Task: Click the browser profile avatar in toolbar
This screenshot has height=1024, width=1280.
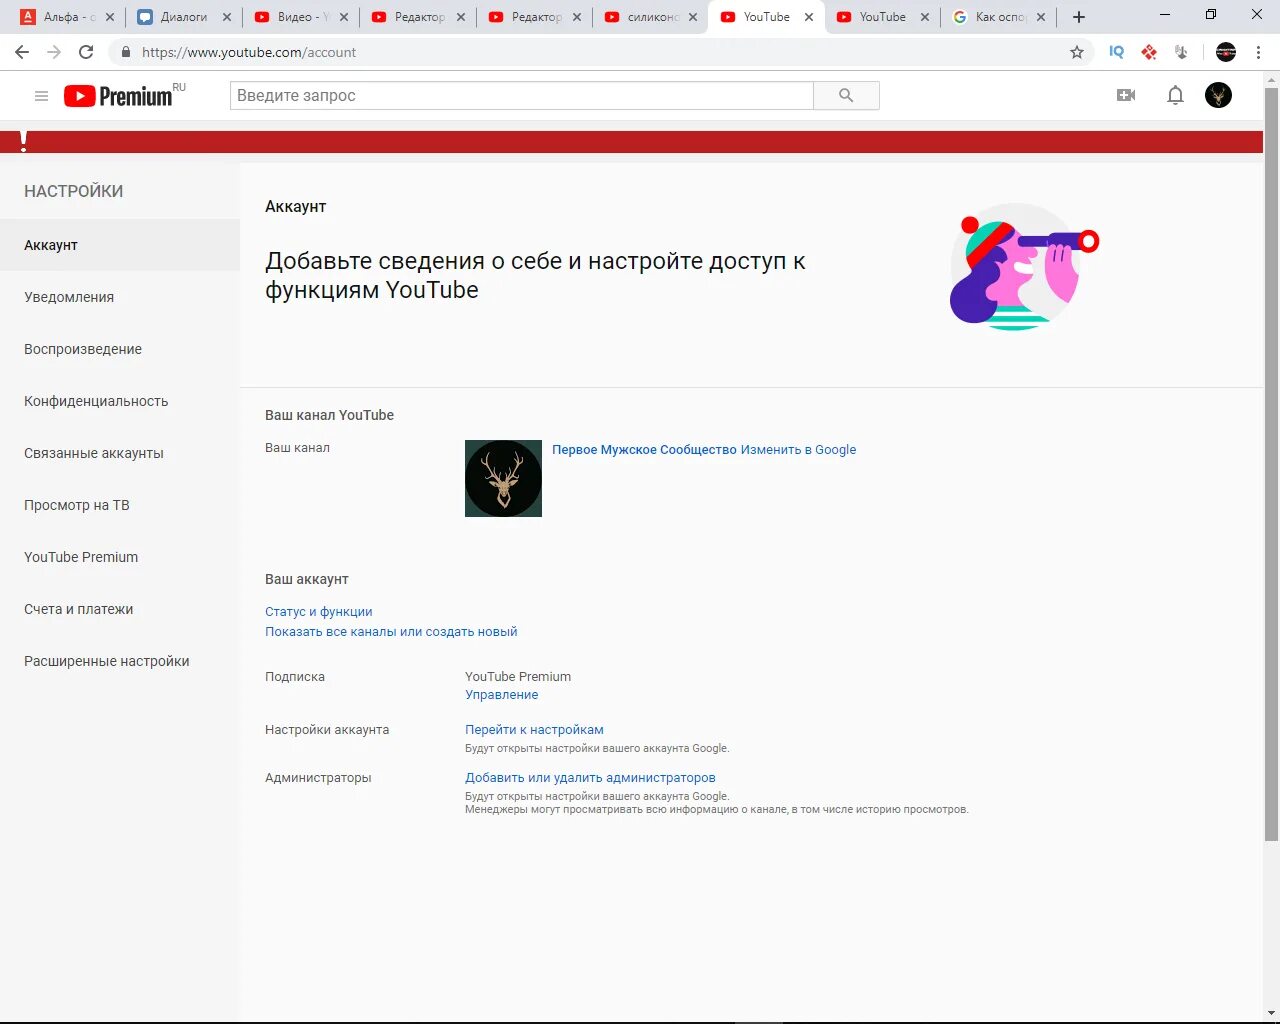Action: pyautogui.click(x=1226, y=52)
